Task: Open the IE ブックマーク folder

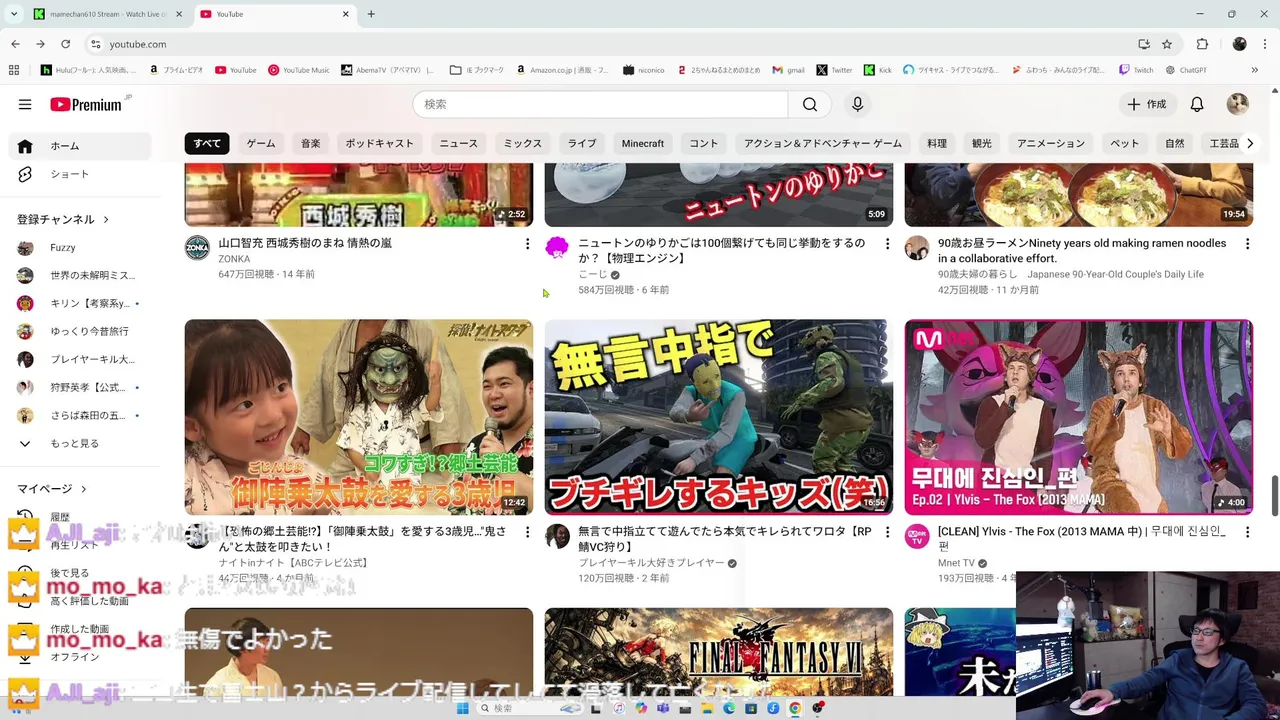Action: [x=477, y=70]
